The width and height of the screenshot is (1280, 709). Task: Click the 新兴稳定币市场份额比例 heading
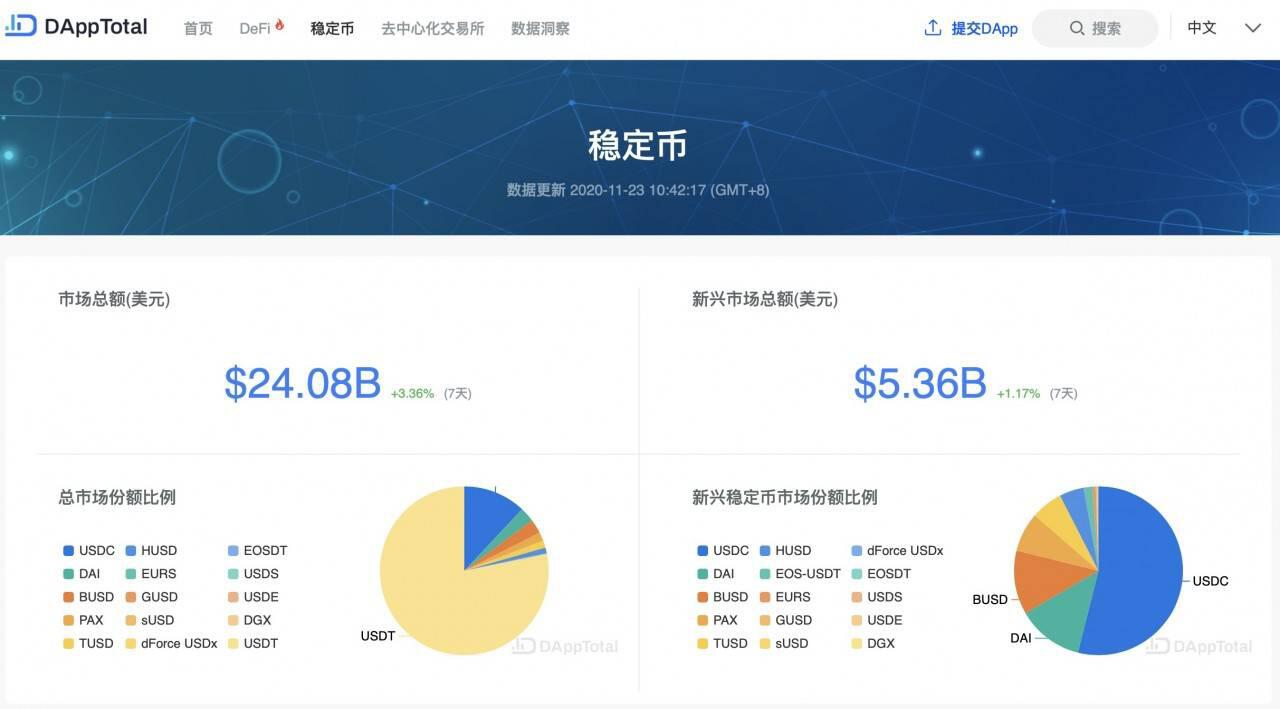(x=785, y=497)
